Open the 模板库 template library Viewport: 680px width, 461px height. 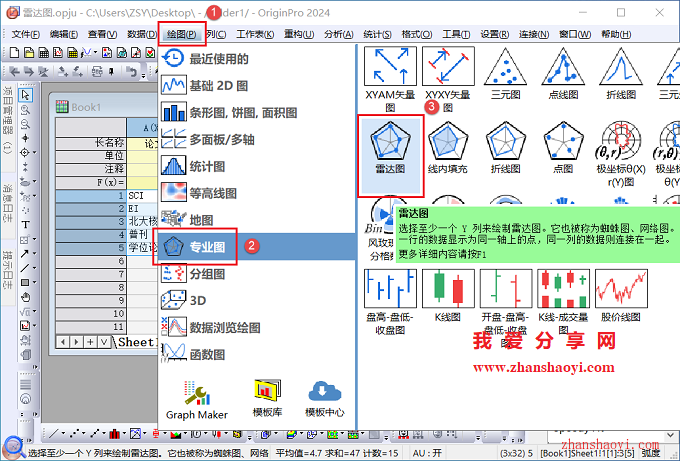[x=267, y=398]
